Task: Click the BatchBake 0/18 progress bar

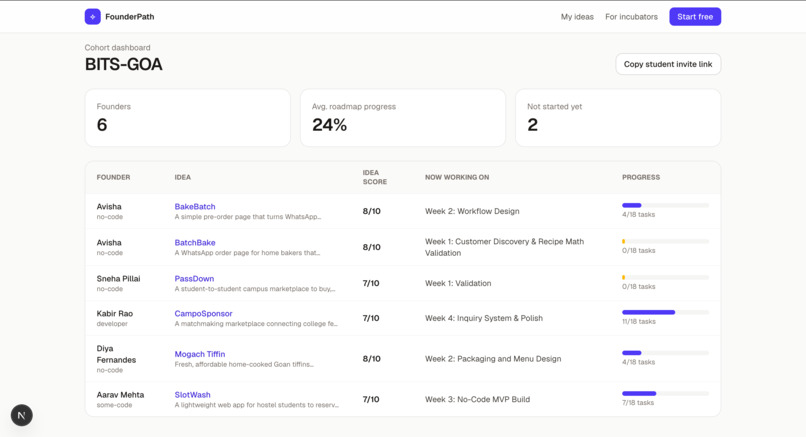Action: tap(665, 241)
